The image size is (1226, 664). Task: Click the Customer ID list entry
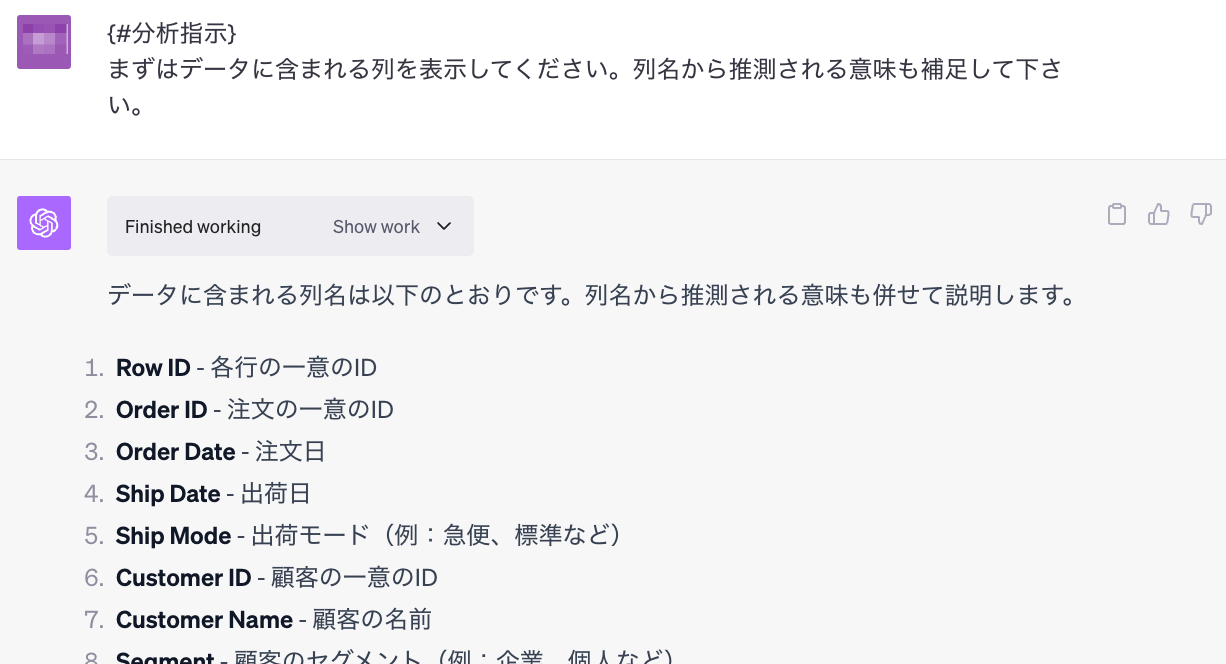[276, 578]
